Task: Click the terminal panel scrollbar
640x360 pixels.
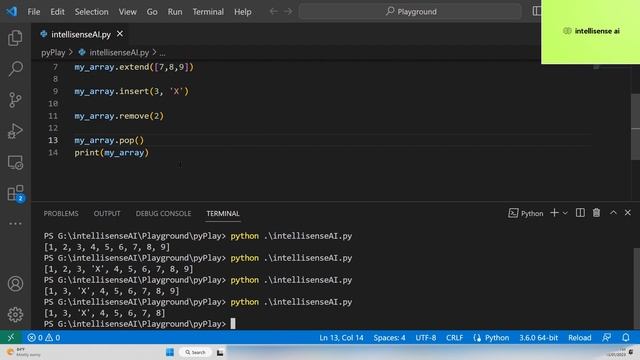Action: [636, 288]
